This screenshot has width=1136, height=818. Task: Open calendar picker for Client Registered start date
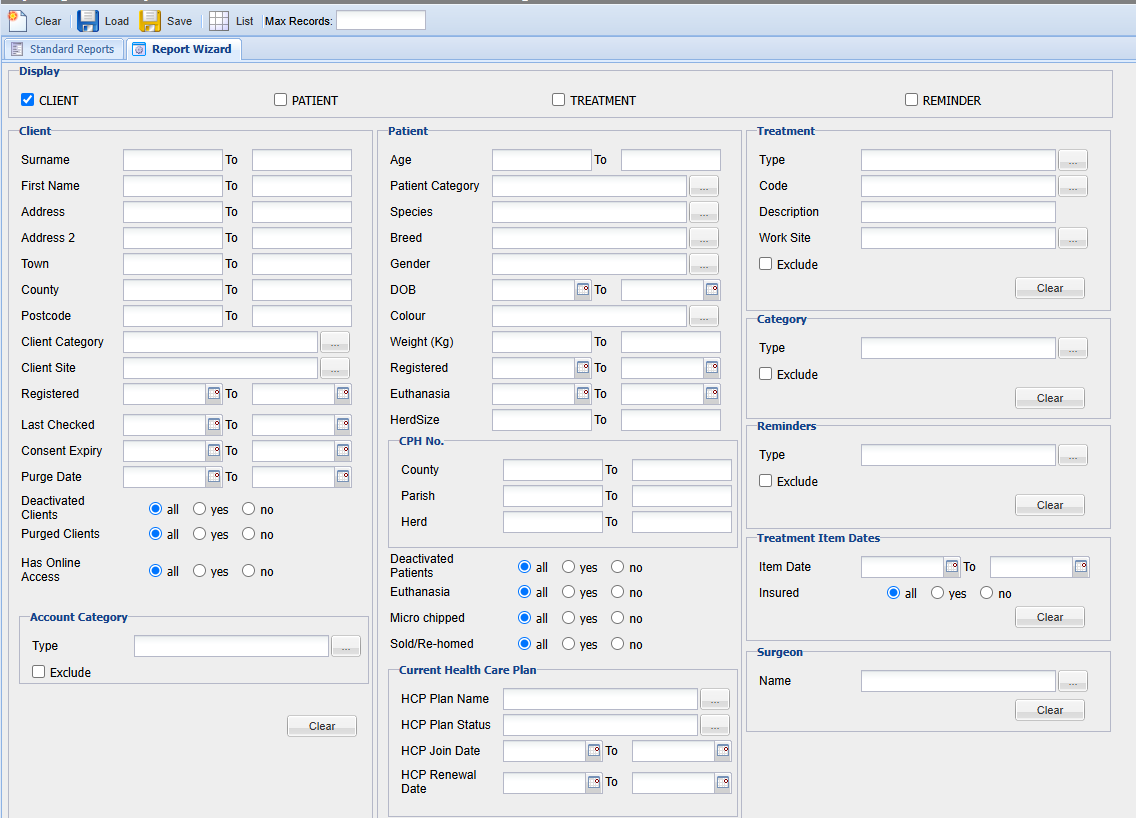(x=214, y=394)
